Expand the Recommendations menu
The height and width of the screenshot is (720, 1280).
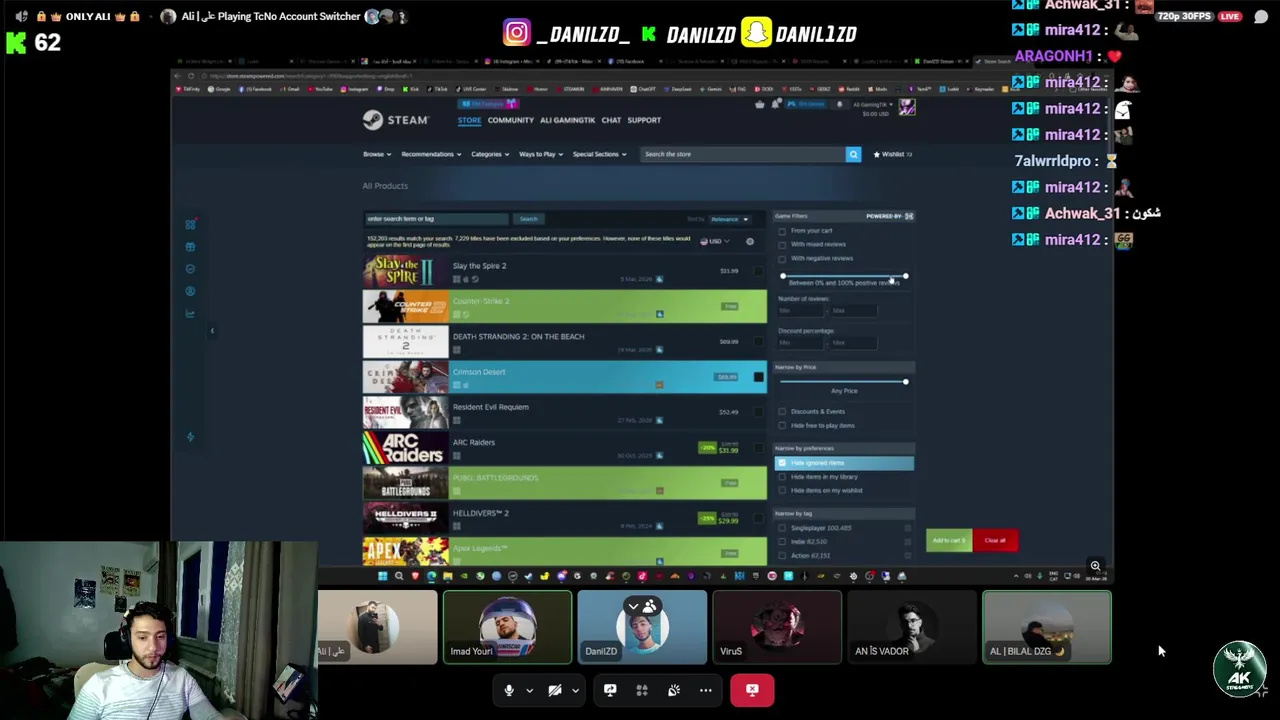click(x=431, y=154)
